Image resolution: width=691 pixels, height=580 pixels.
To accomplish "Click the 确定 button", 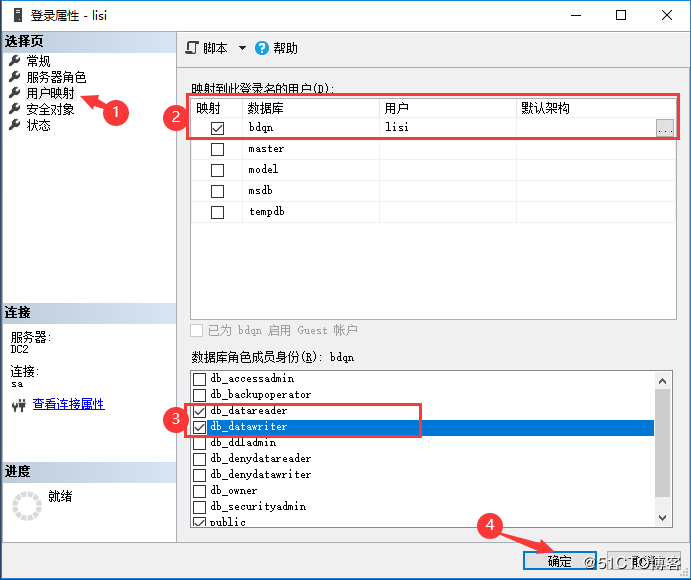I will [560, 561].
